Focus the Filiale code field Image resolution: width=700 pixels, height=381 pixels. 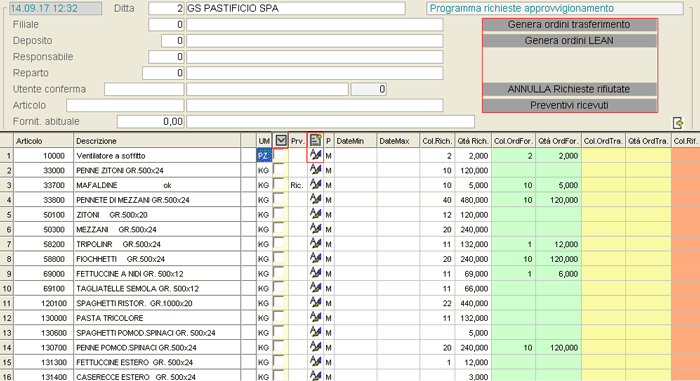[166, 25]
